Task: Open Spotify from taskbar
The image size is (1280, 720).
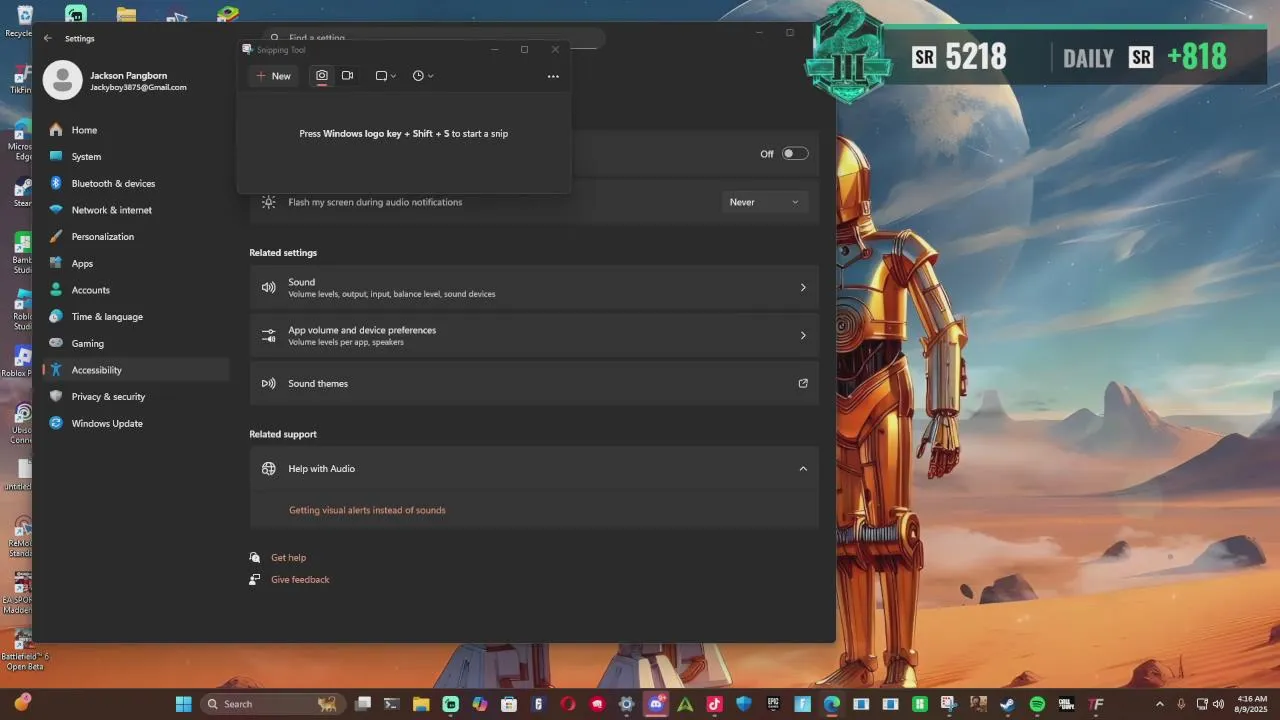Action: pos(1037,704)
